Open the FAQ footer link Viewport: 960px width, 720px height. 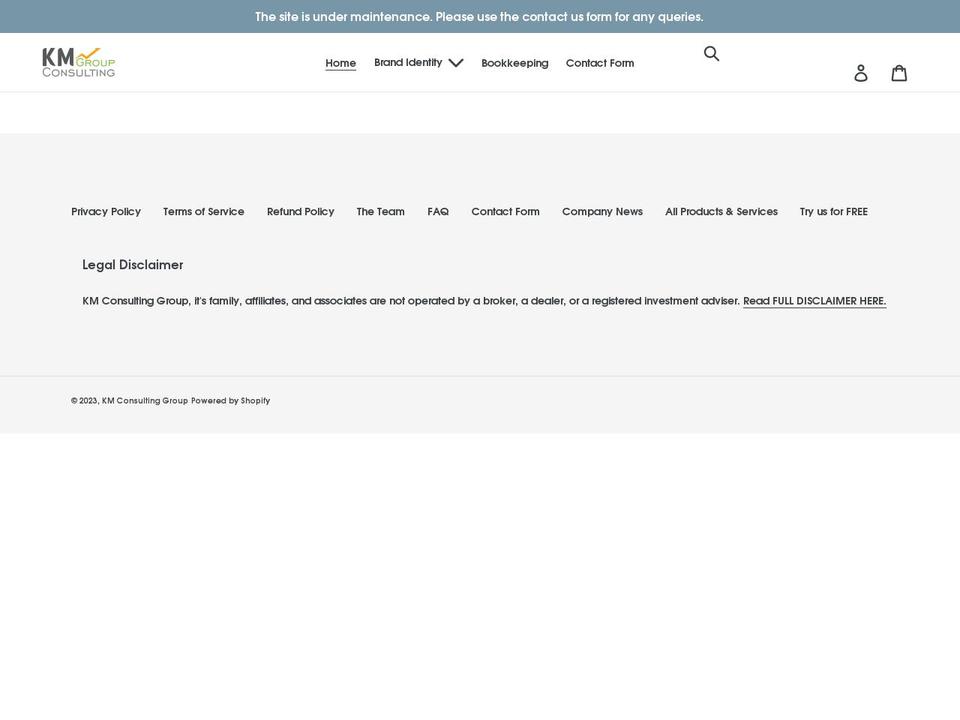tap(438, 211)
